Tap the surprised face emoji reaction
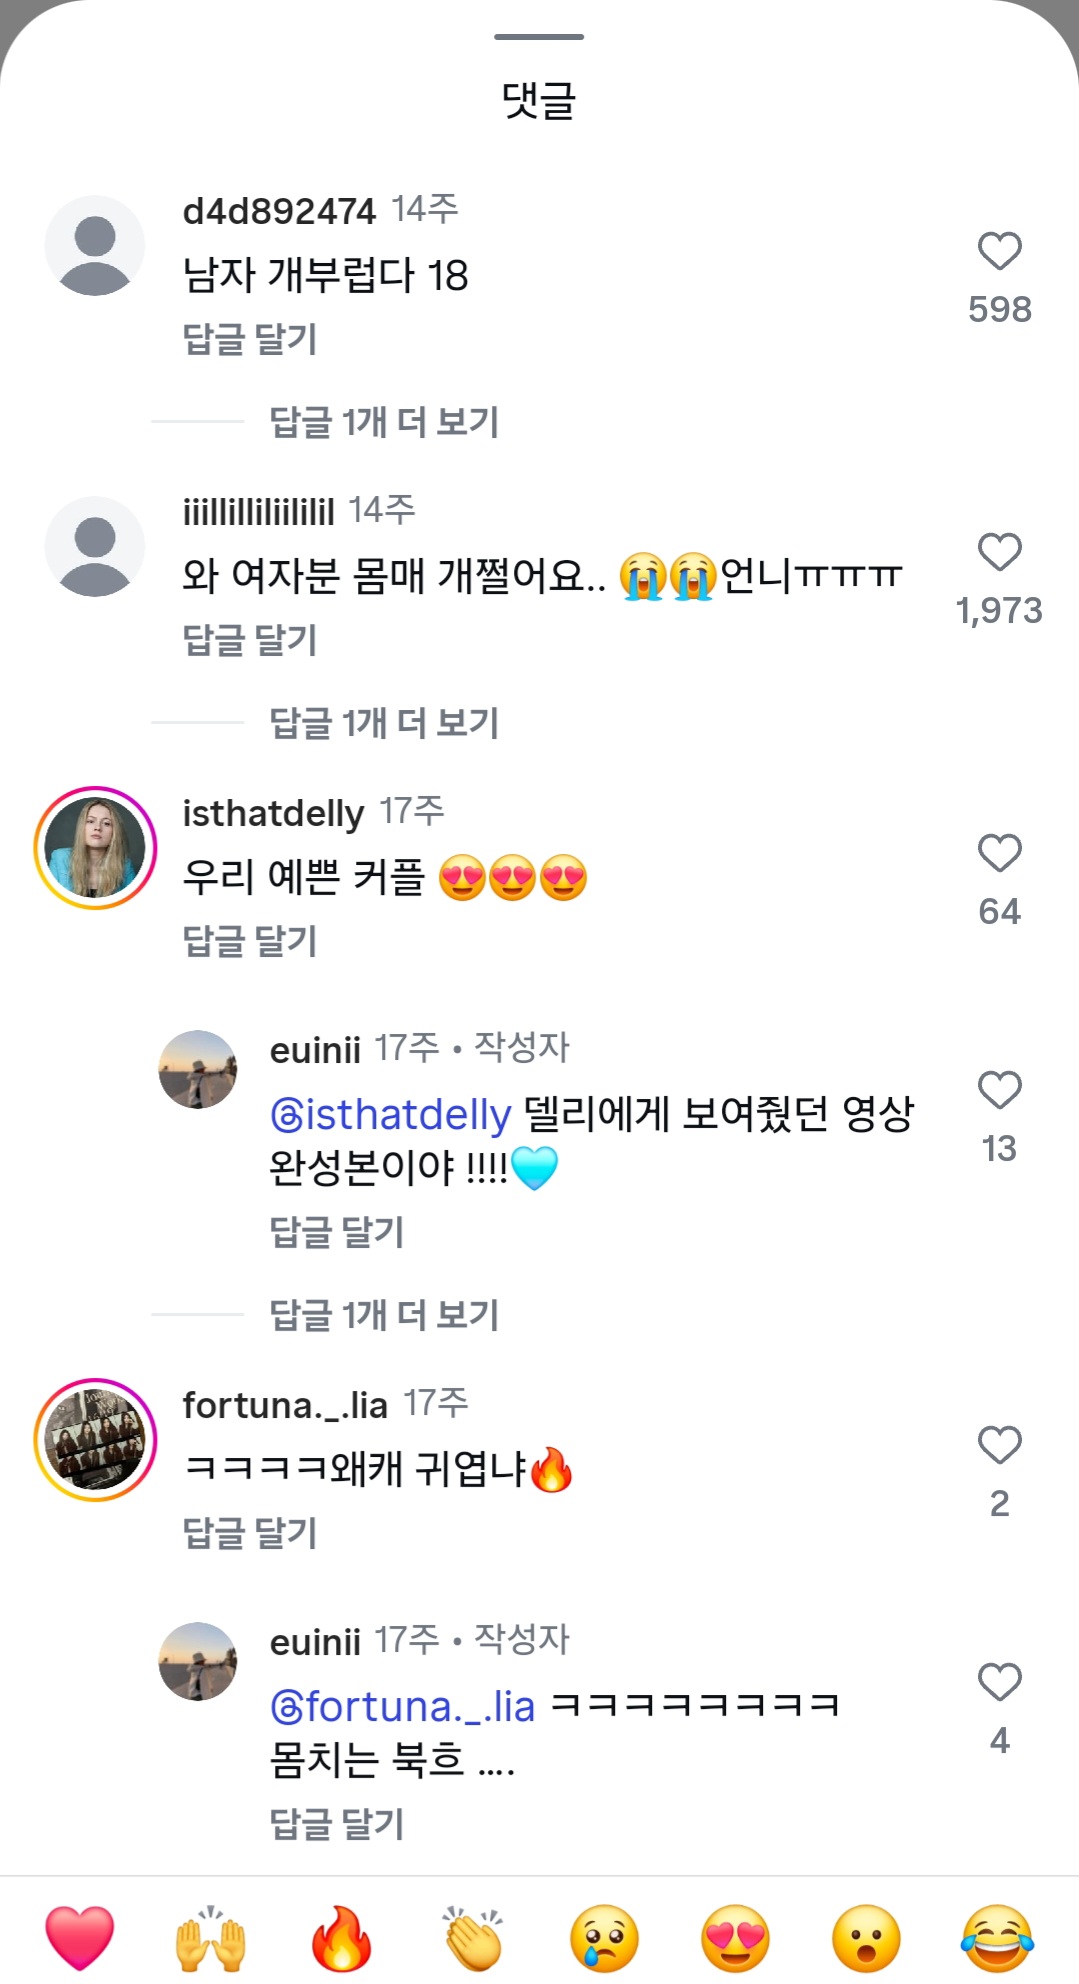Viewport: 1079px width, 1984px height. [x=866, y=1937]
